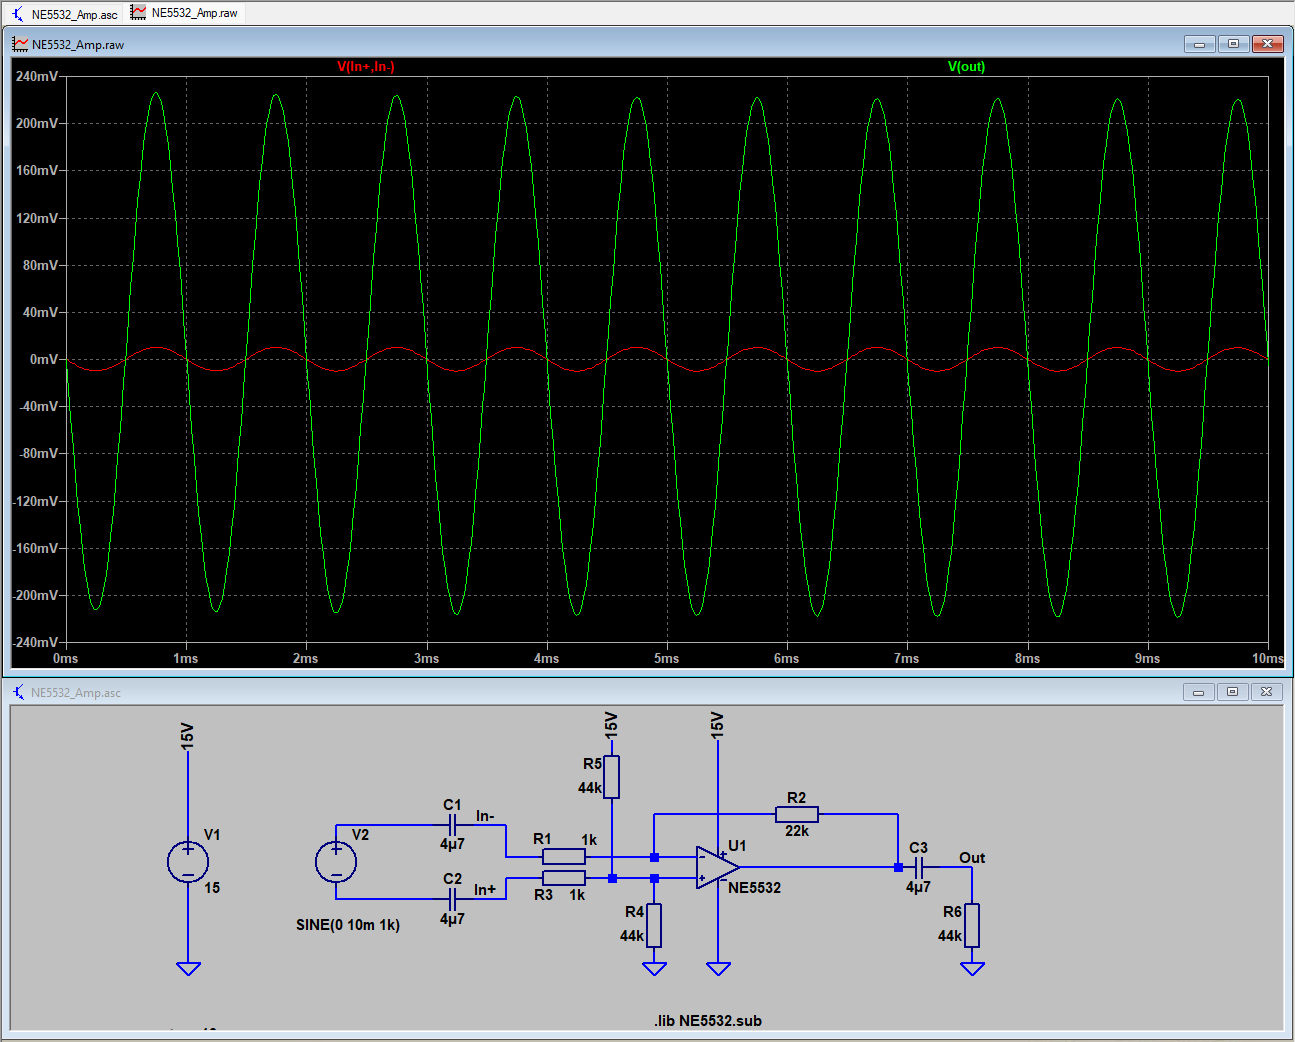Select resistor R5 symbol

tap(611, 777)
